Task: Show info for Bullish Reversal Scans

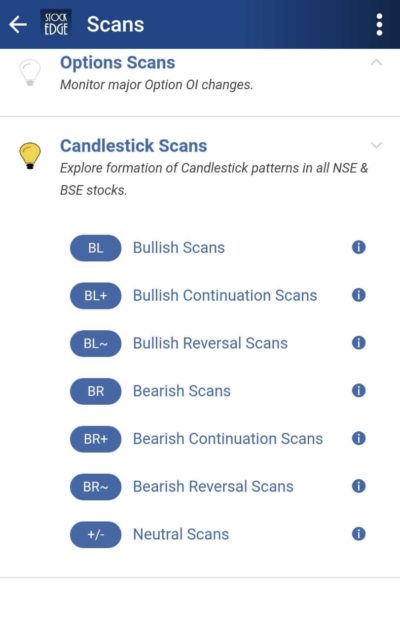Action: pos(359,343)
